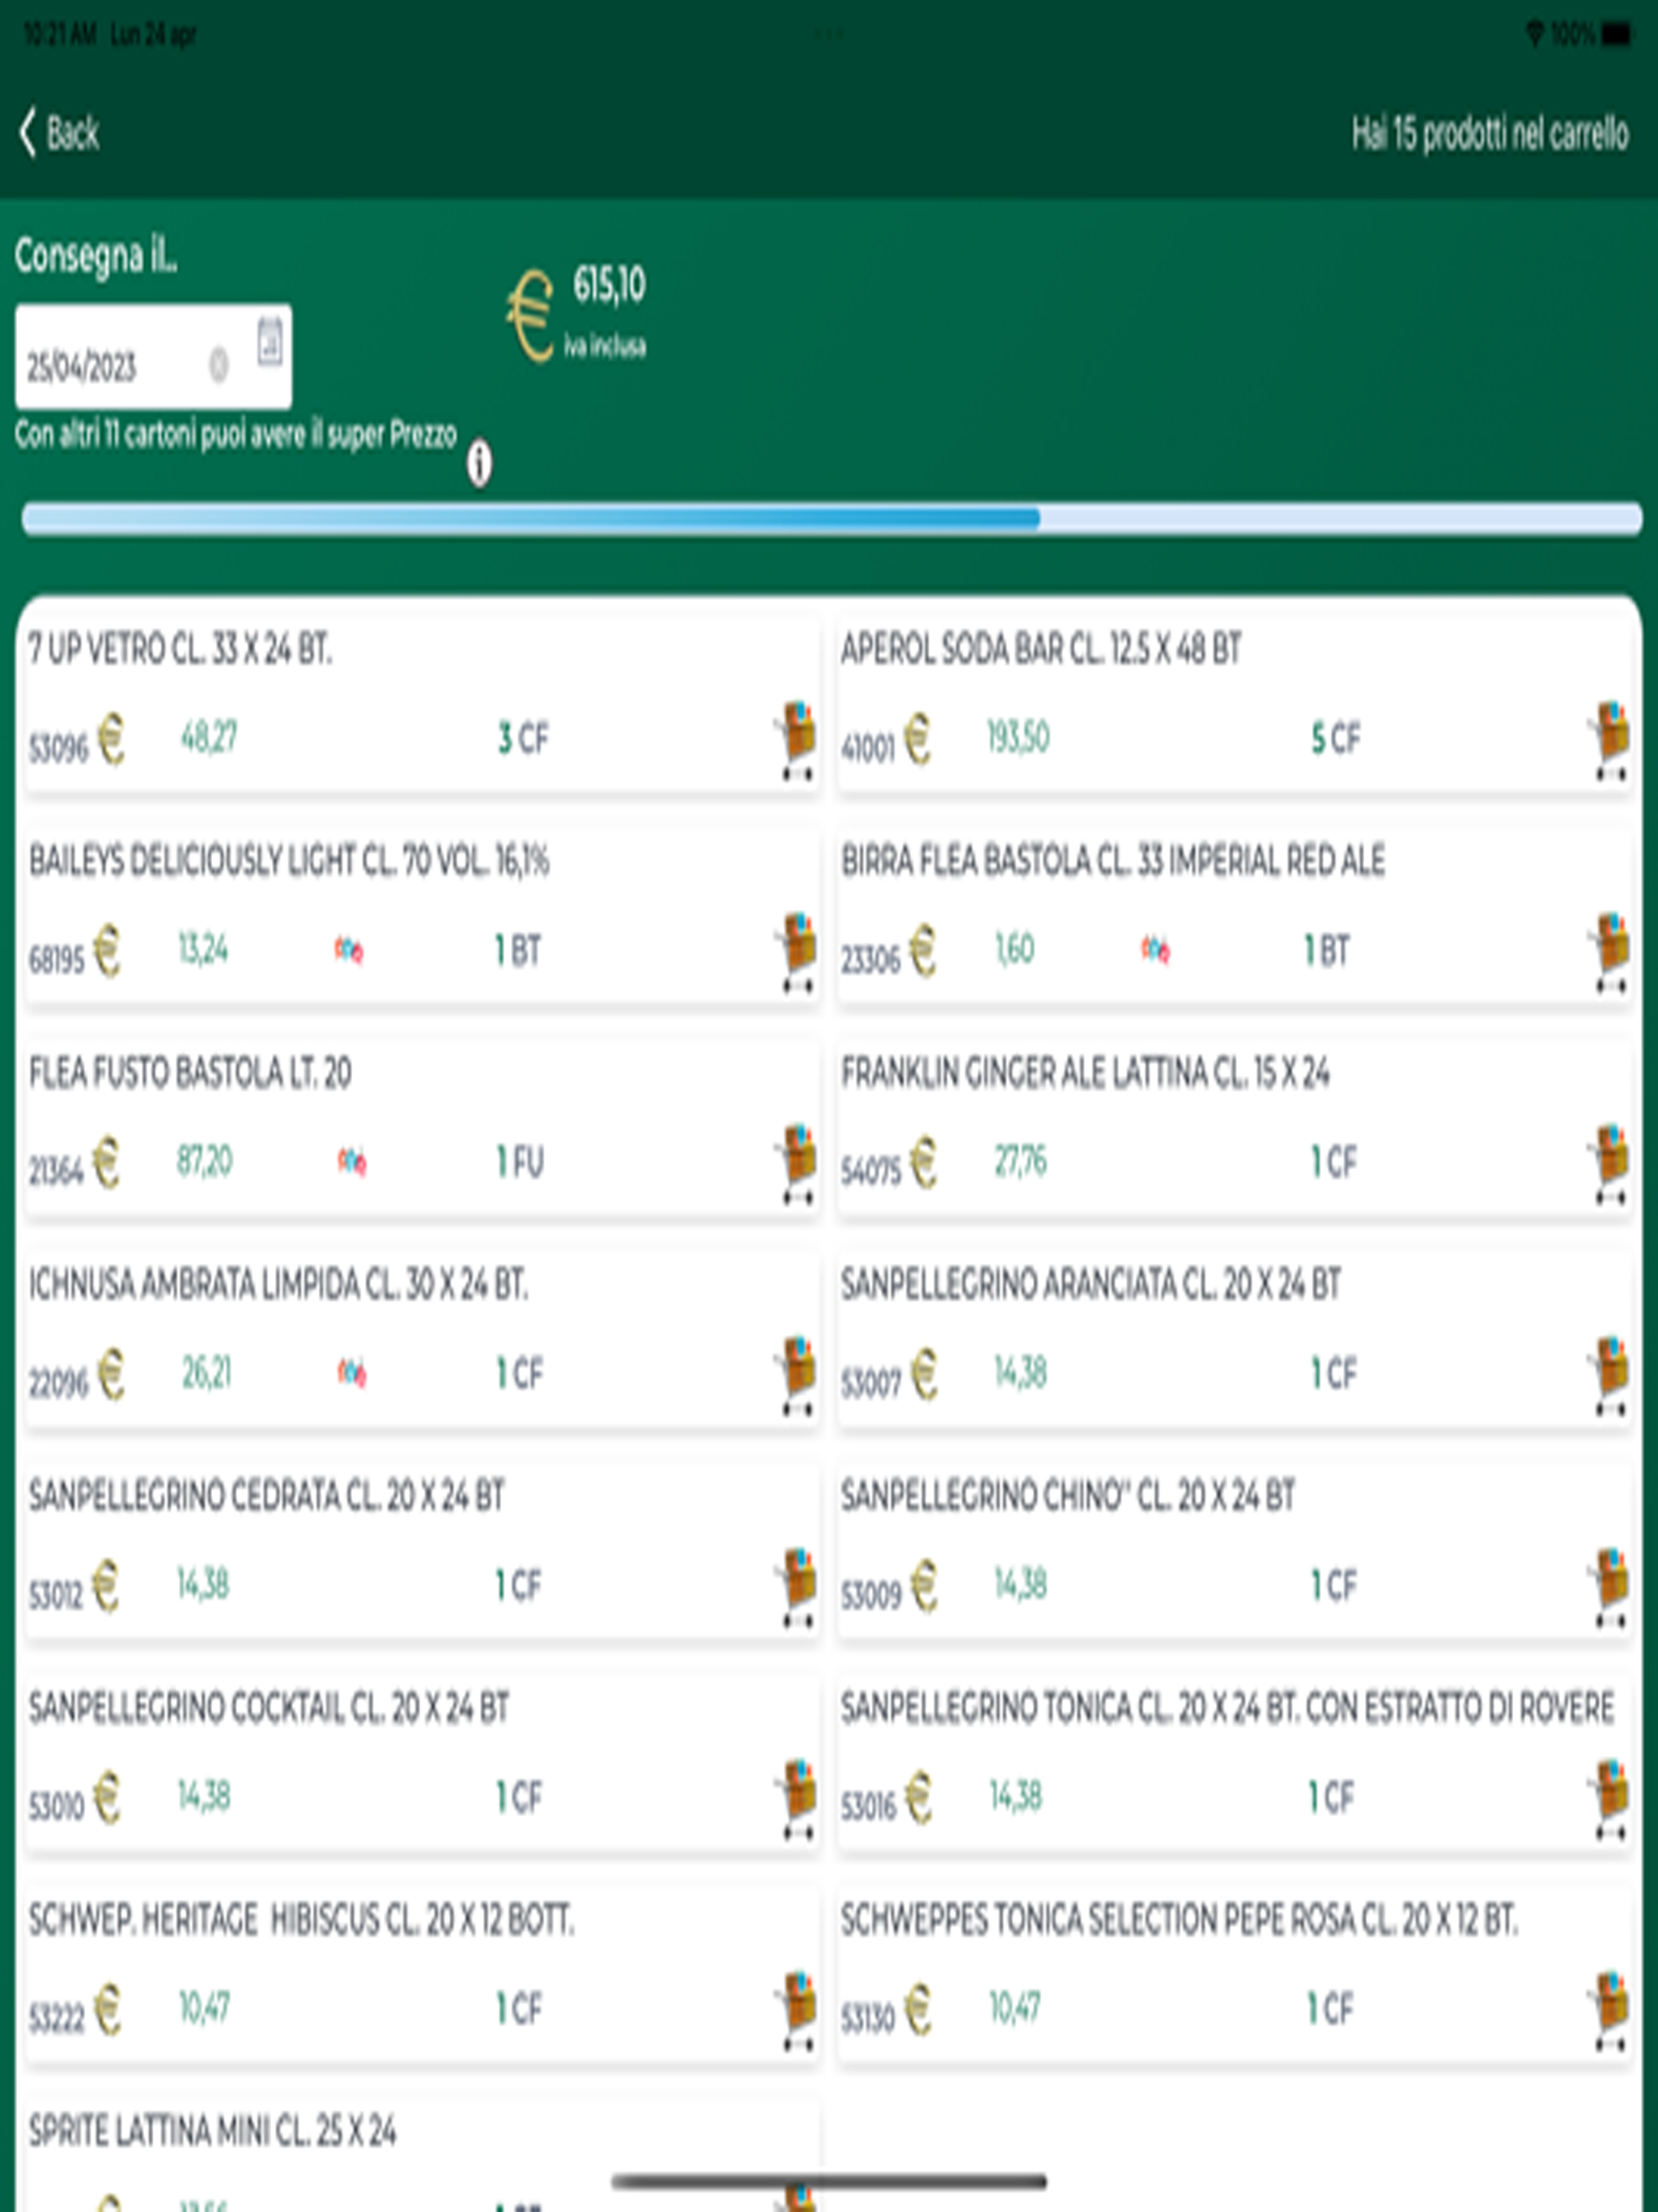
Task: Select product name '7 UP VETRO CL. 33 X 24 BT.'
Action: pos(180,649)
